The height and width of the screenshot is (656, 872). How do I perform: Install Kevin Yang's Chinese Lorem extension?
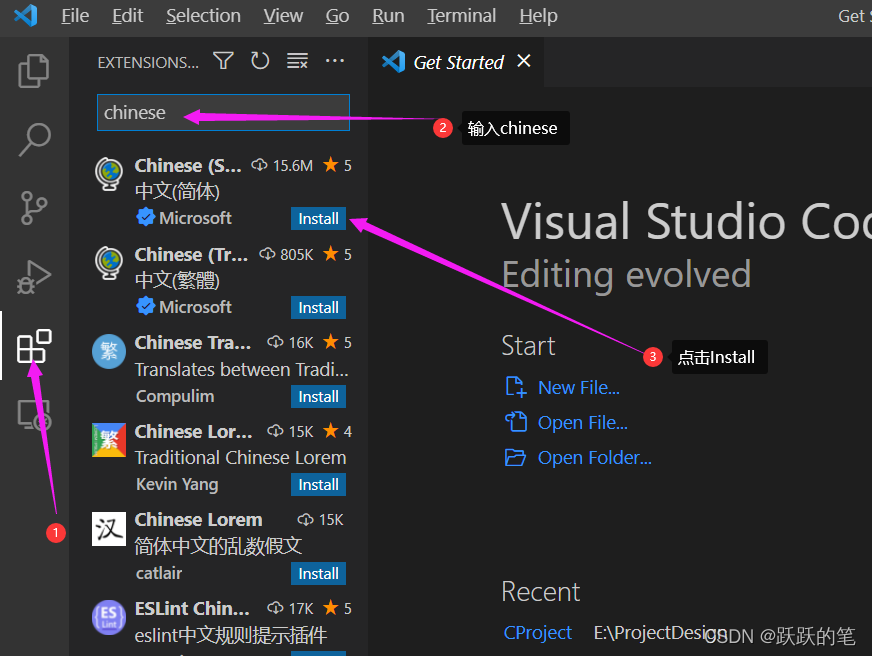[x=318, y=484]
